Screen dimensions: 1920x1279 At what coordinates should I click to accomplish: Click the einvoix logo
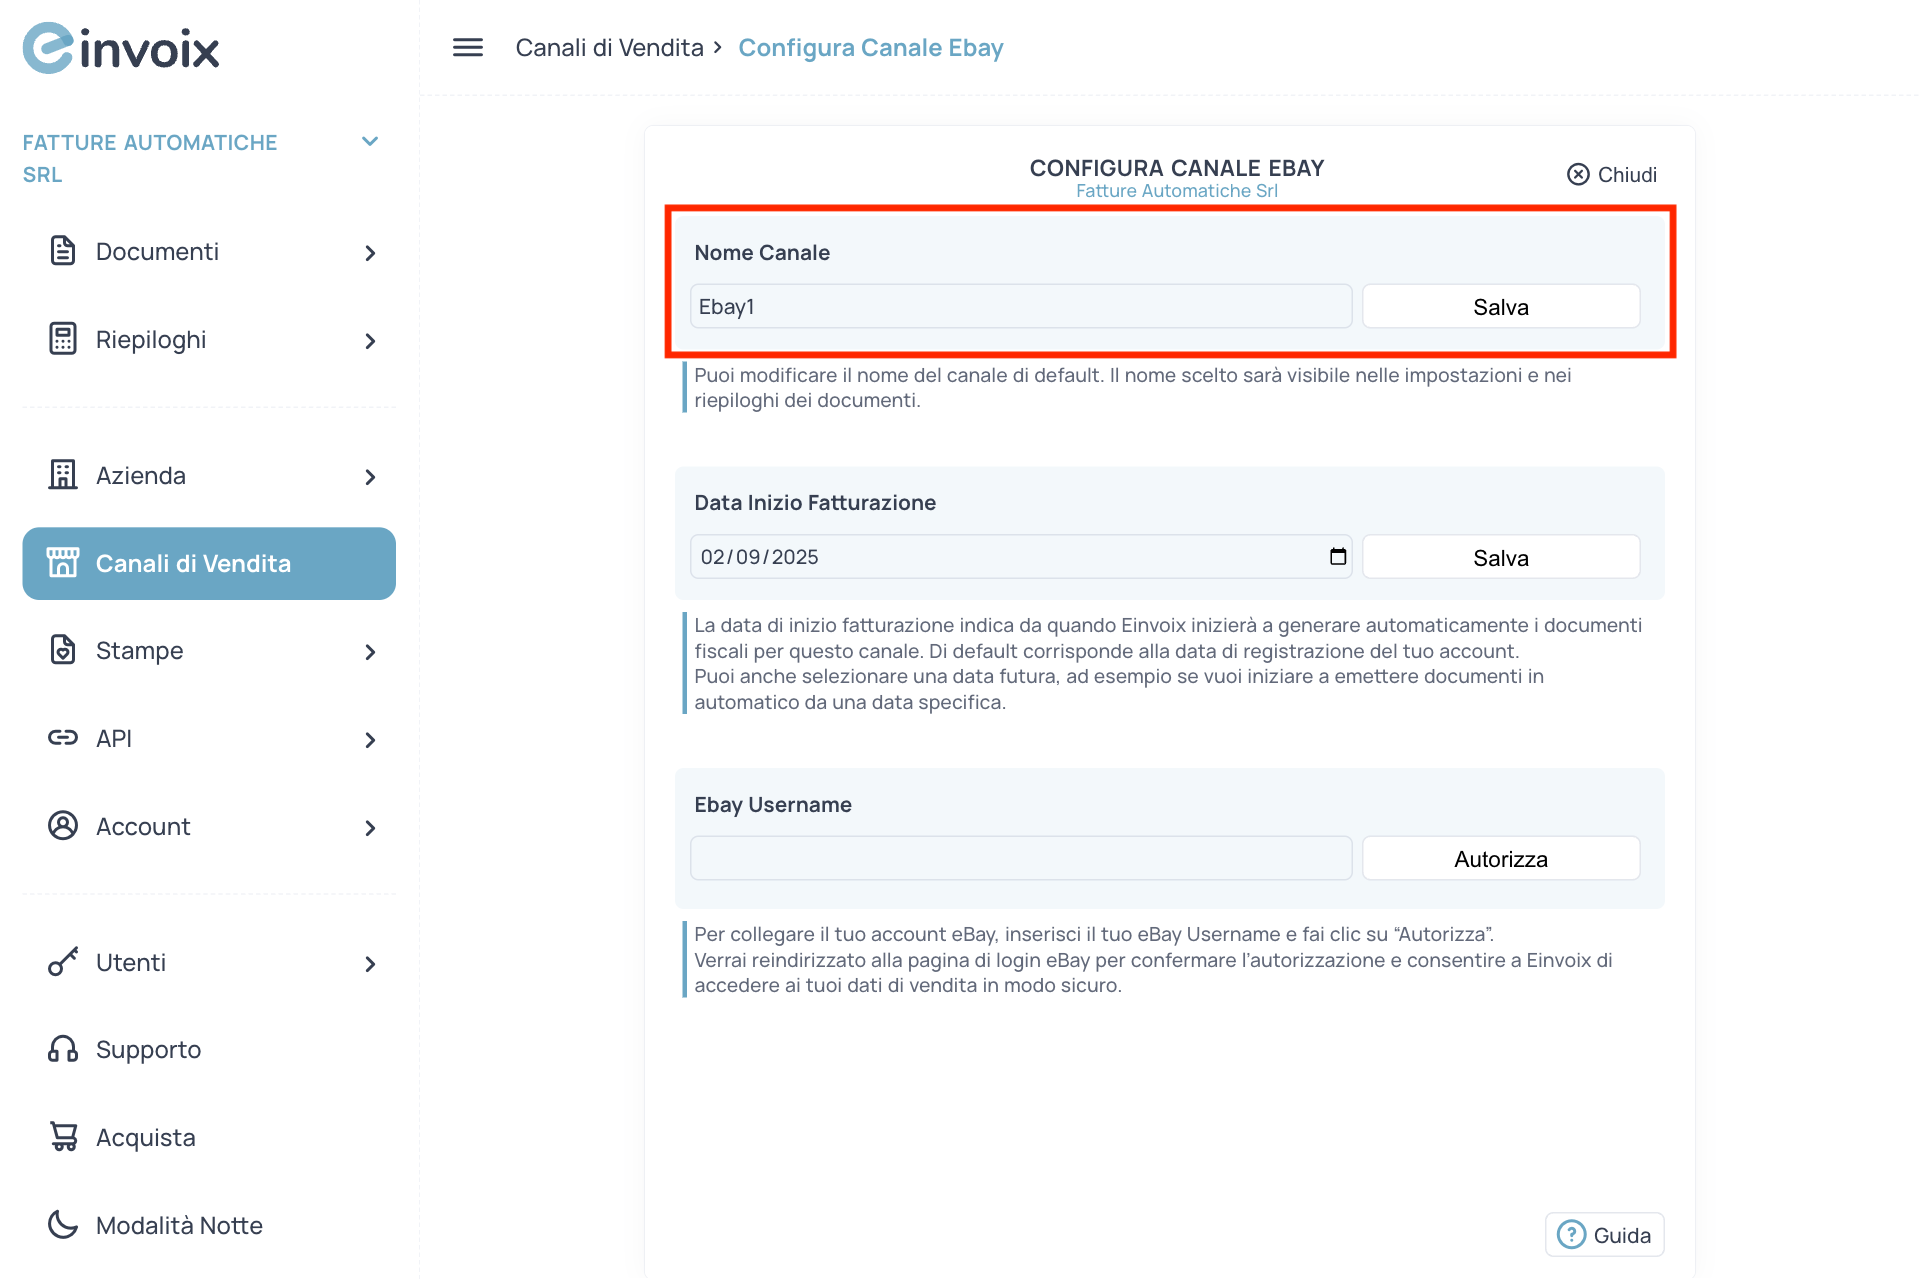(x=120, y=47)
